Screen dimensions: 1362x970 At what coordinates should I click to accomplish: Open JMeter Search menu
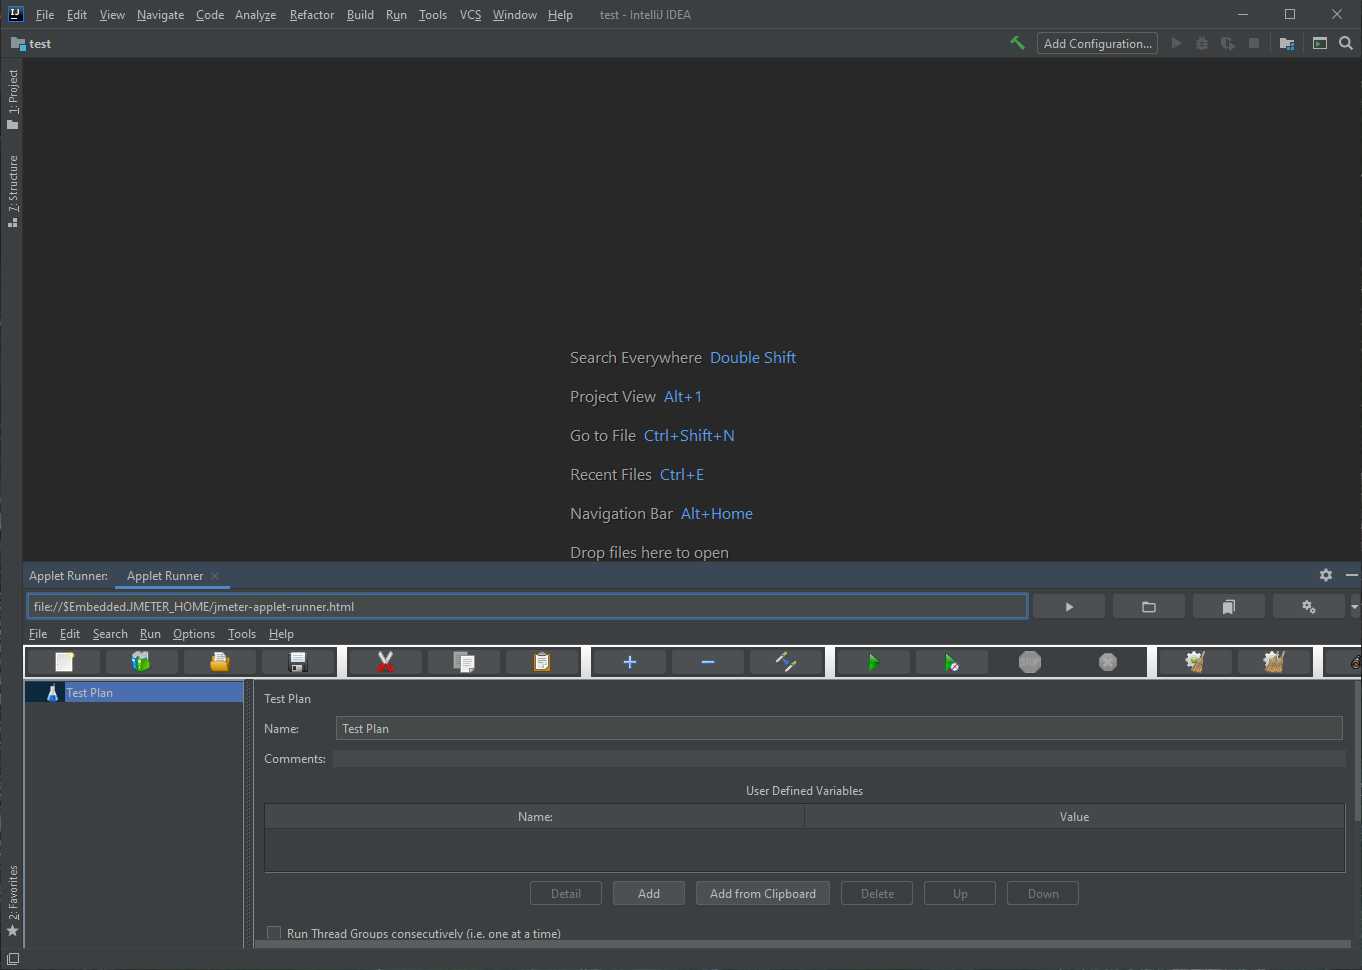coord(110,634)
